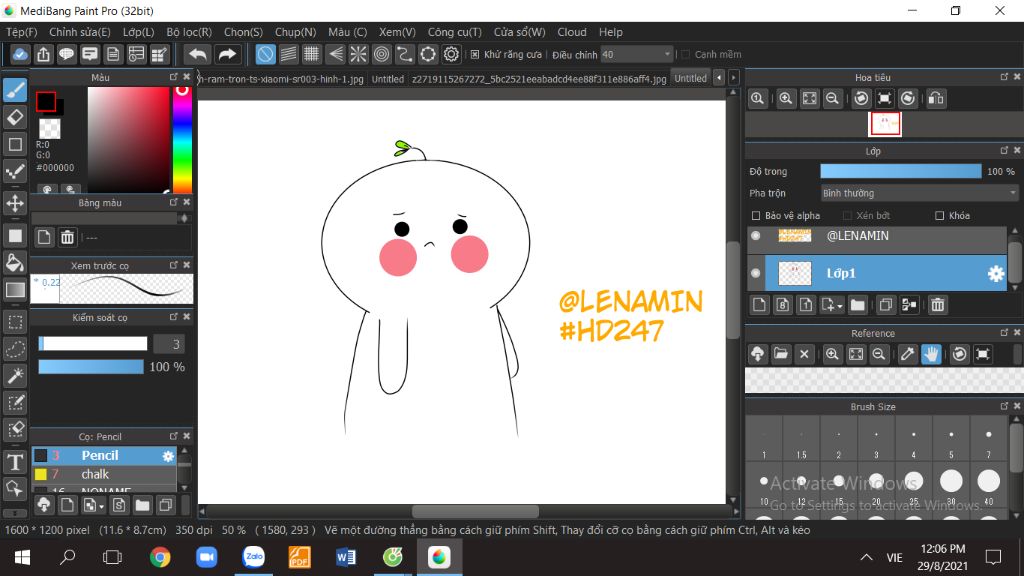Image resolution: width=1024 pixels, height=576 pixels.
Task: Pick brush size 40 preset
Action: point(988,482)
